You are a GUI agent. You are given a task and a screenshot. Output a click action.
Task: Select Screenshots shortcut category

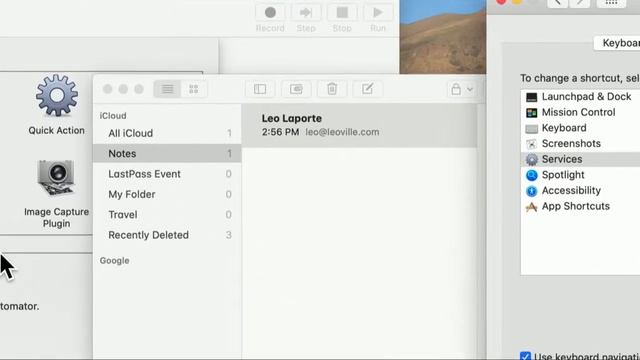(580, 144)
